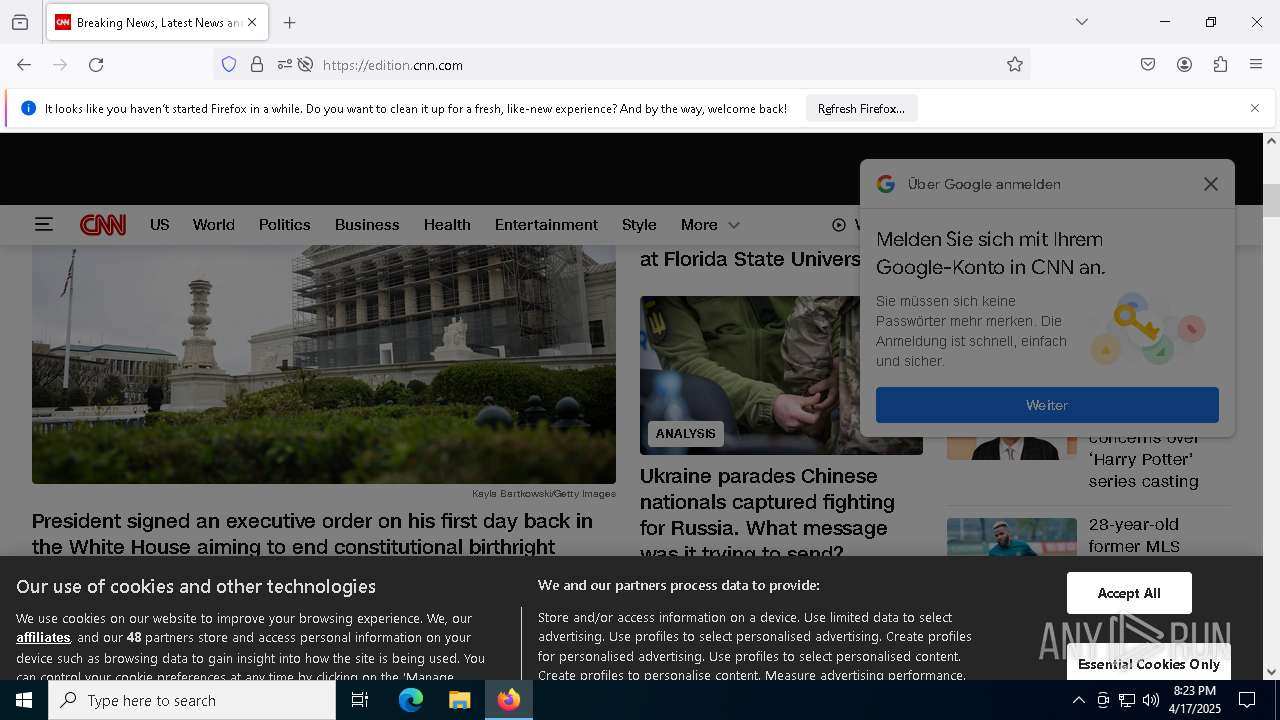Click the page vertical scrollbar thumb

[1271, 200]
